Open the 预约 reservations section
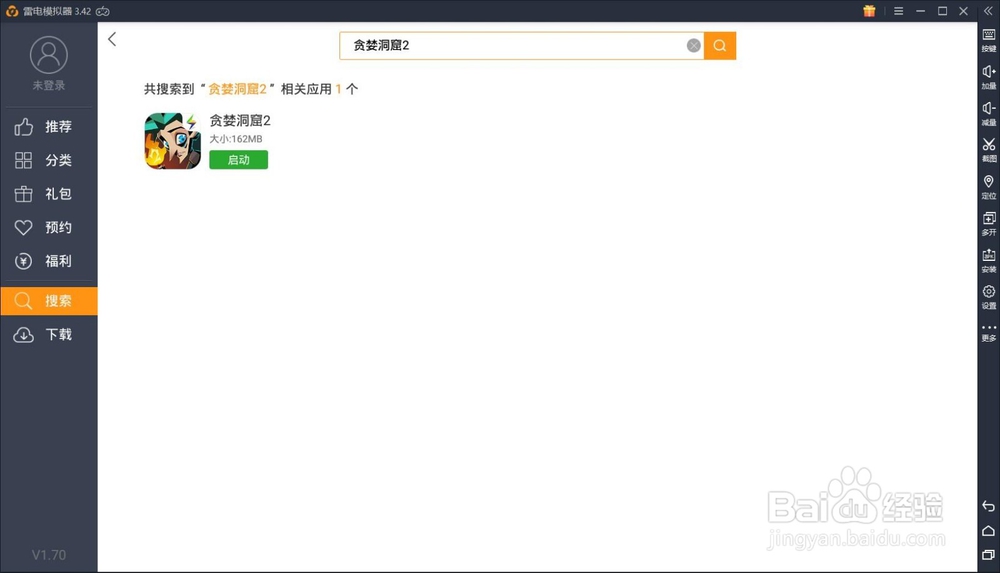 coord(48,227)
